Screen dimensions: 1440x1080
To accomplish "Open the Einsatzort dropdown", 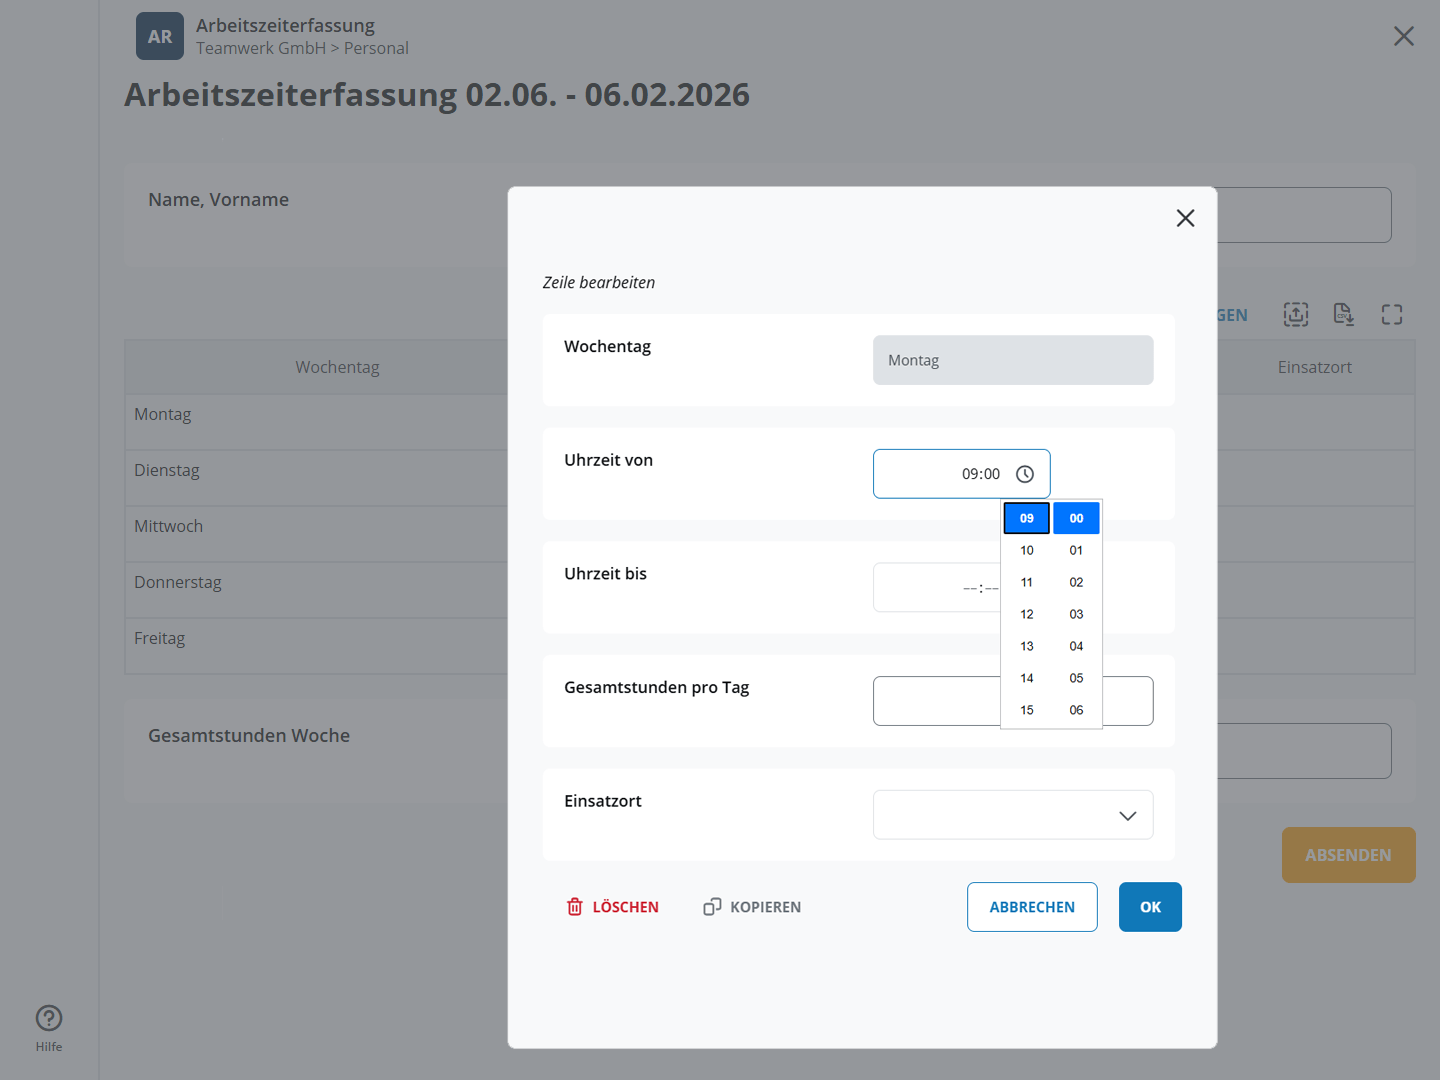I will 1012,815.
